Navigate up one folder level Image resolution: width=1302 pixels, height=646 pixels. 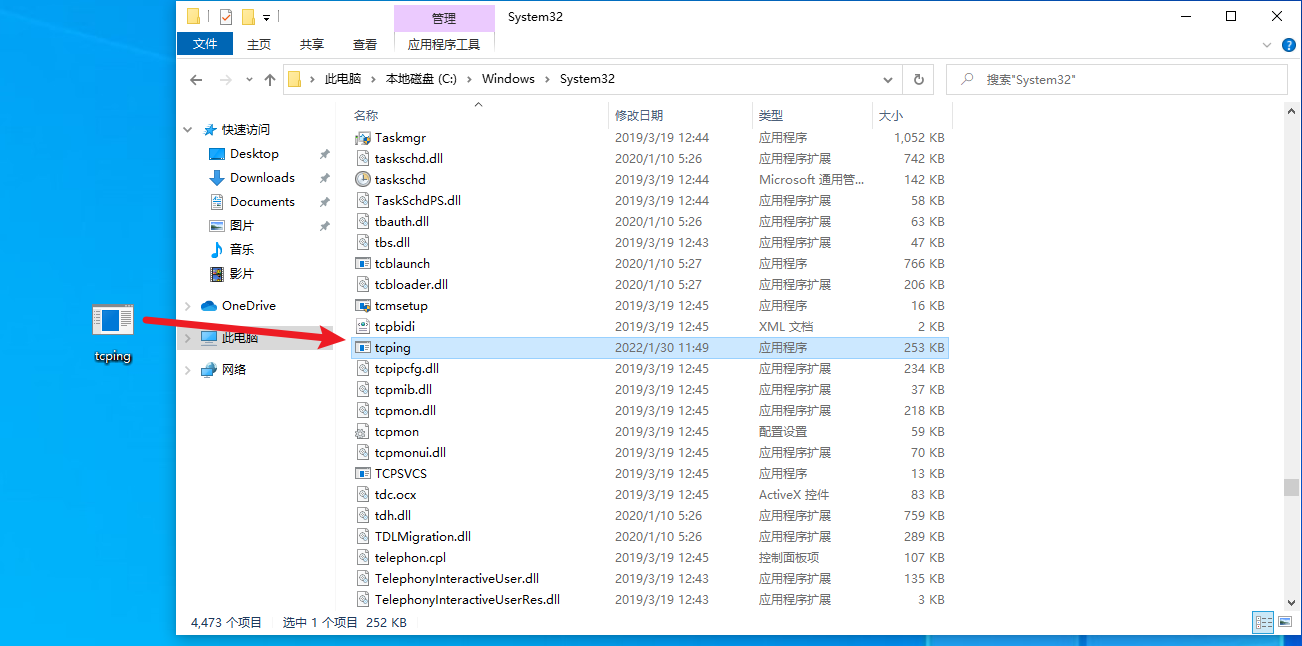(269, 79)
